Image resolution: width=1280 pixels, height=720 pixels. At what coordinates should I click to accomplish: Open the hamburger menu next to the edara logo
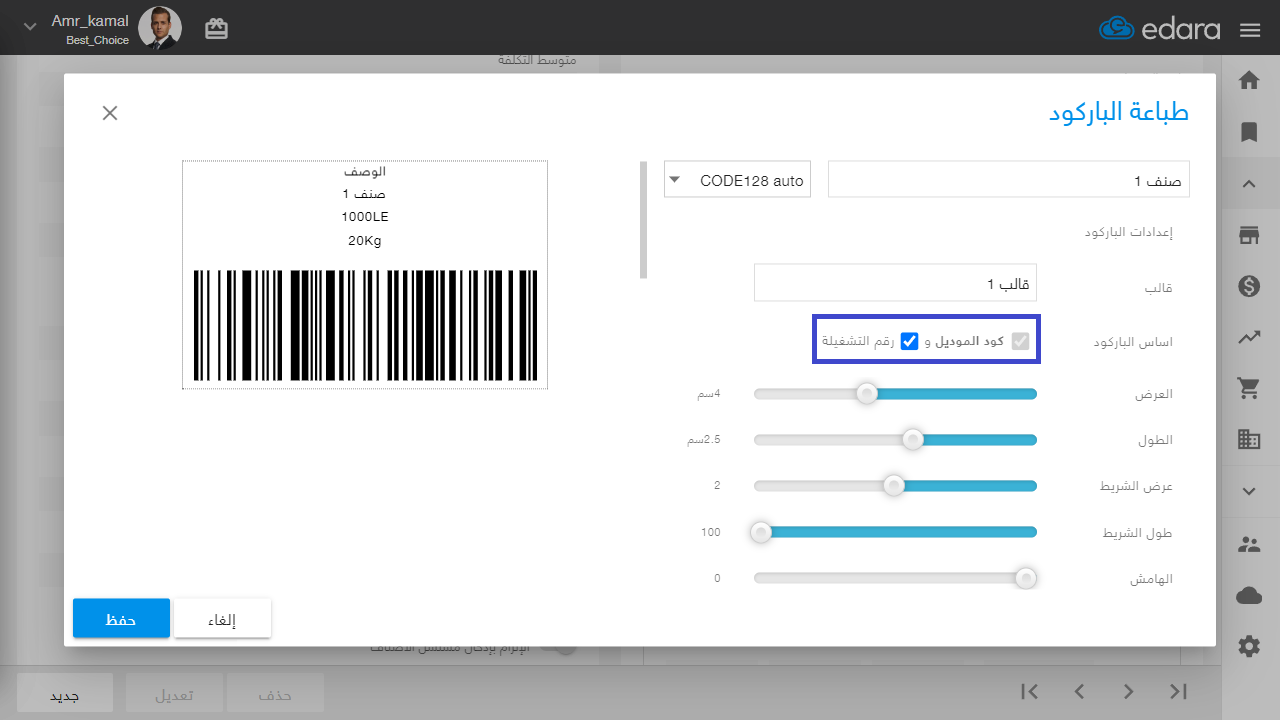(x=1249, y=29)
